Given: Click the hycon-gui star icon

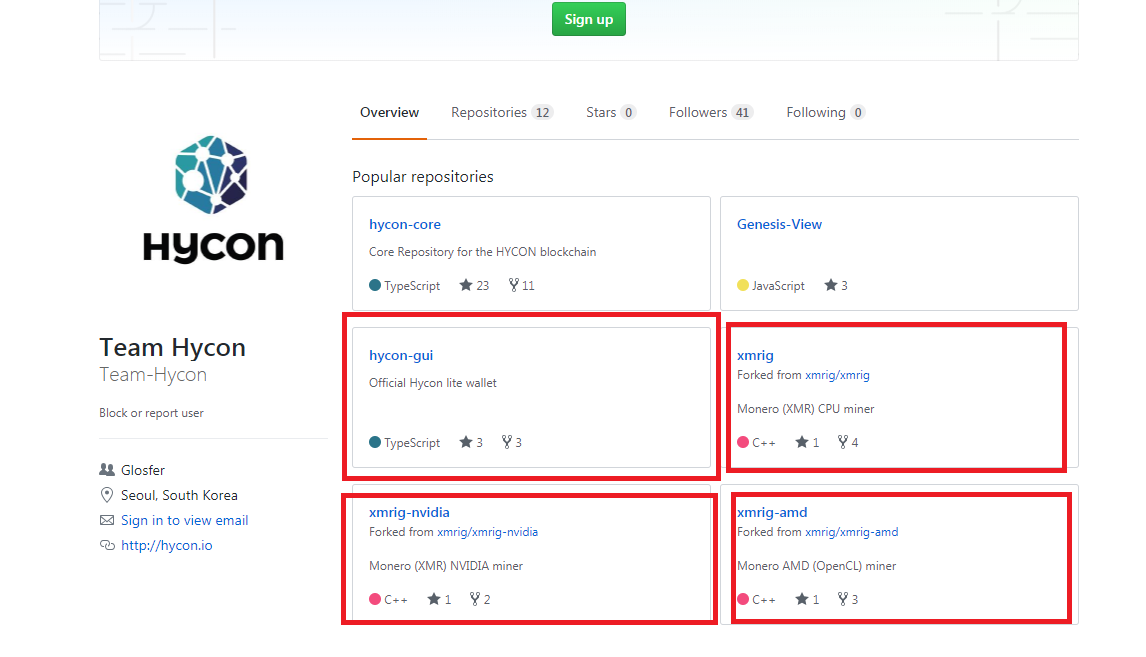Looking at the screenshot, I should [x=466, y=442].
